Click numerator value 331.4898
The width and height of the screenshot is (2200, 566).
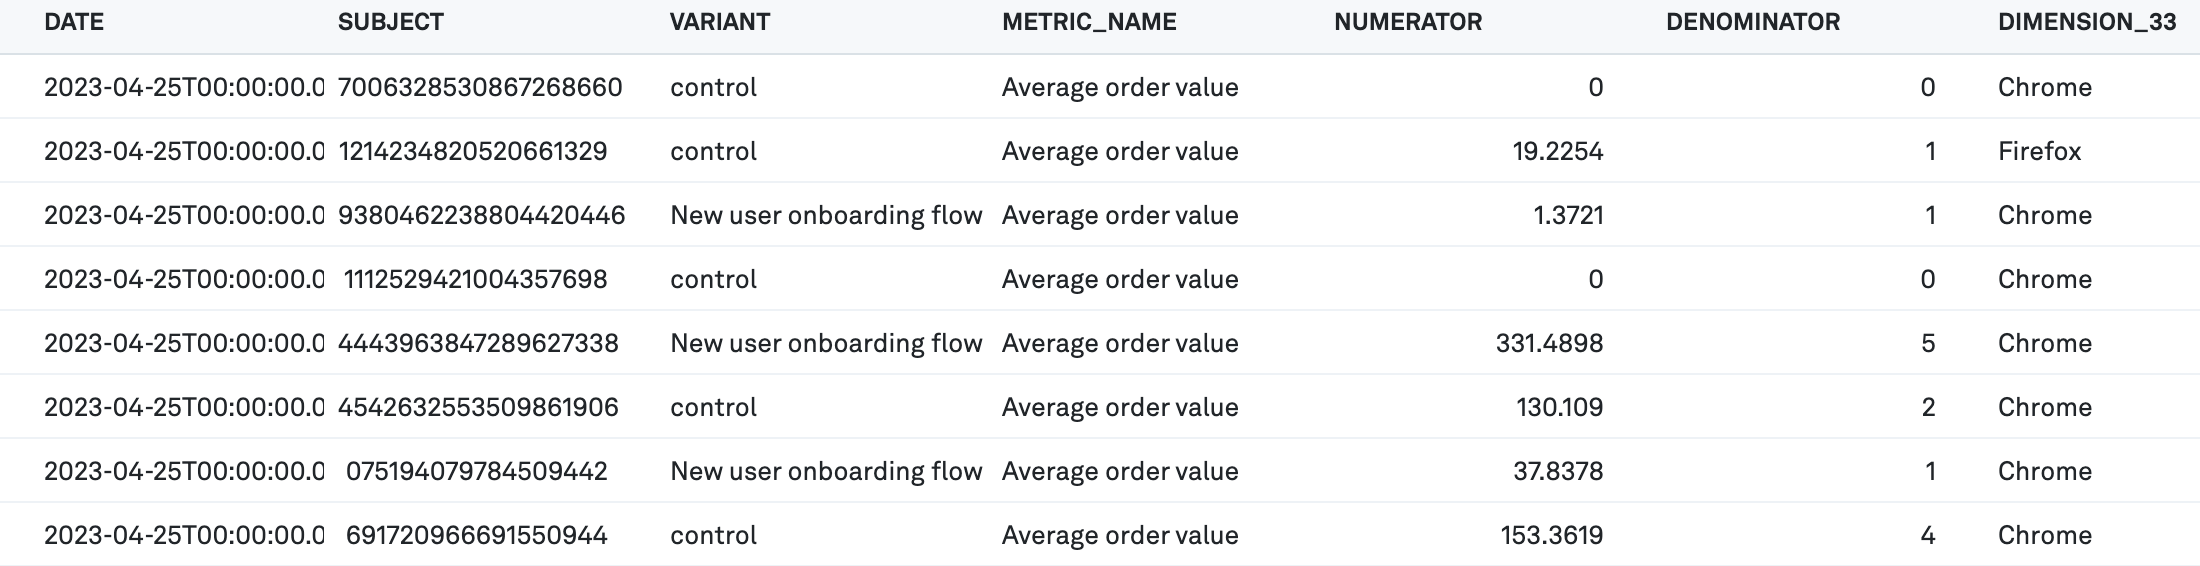pyautogui.click(x=1549, y=344)
